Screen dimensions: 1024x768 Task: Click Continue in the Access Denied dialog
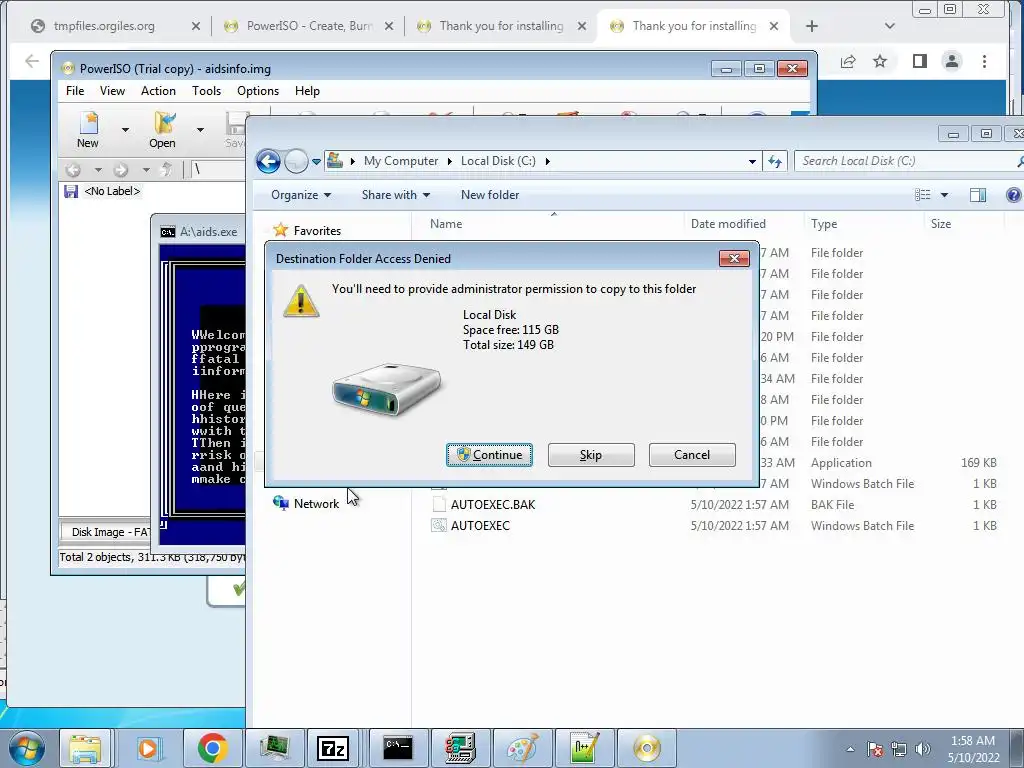coord(489,455)
